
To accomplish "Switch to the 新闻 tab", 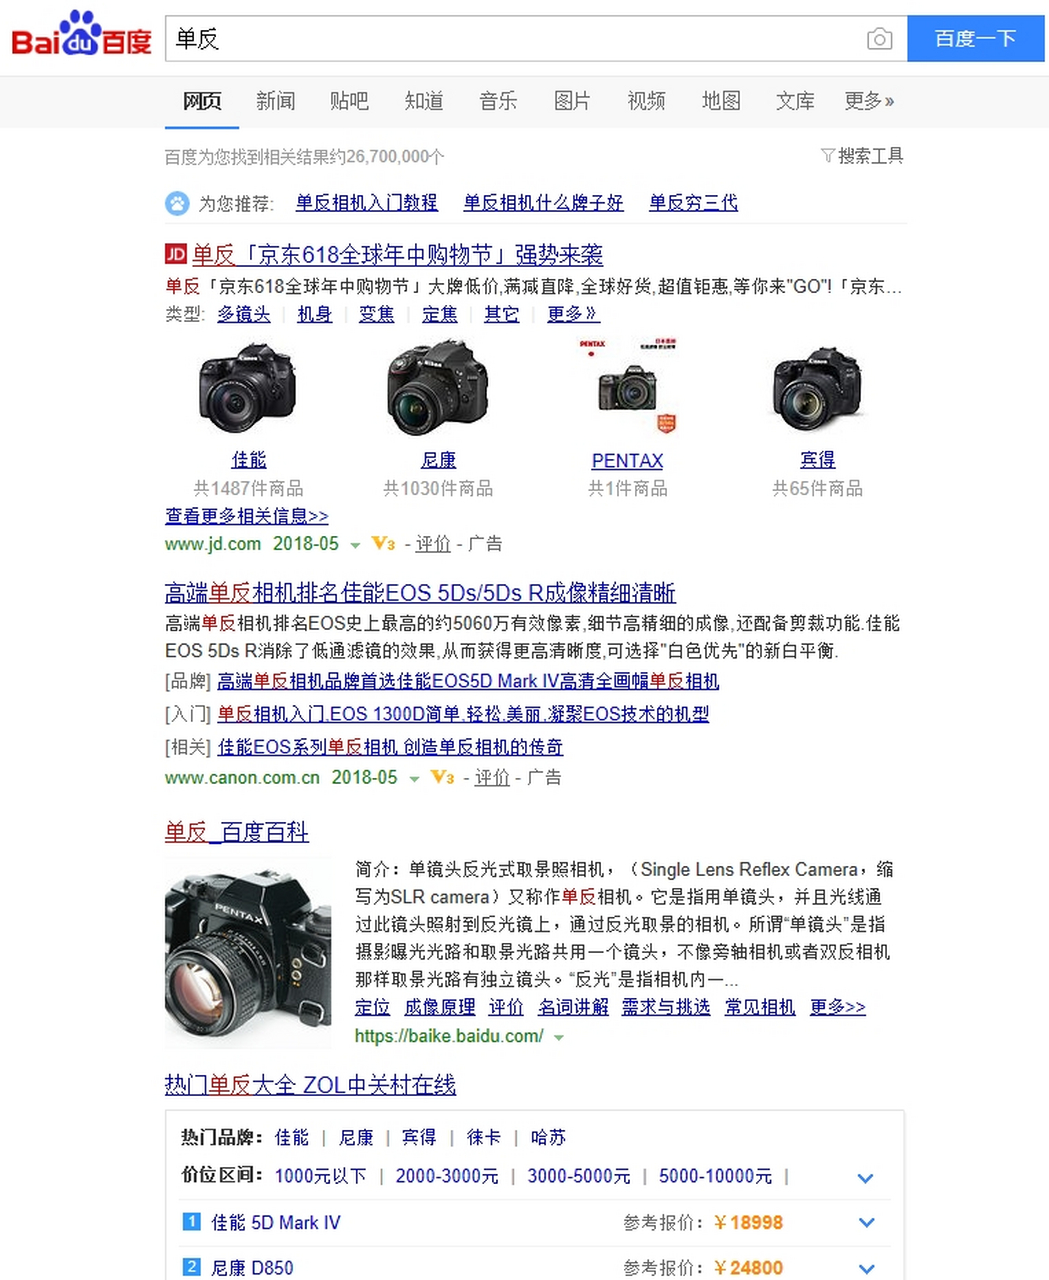I will pos(275,101).
